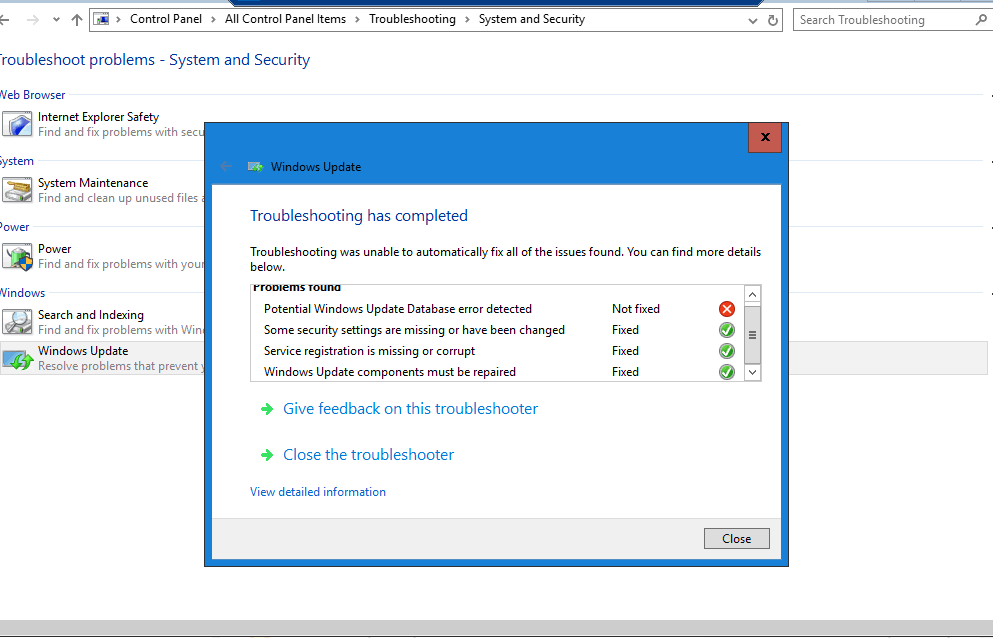This screenshot has width=993, height=638.
Task: Expand chevron after All Control Panel Items
Action: [357, 20]
